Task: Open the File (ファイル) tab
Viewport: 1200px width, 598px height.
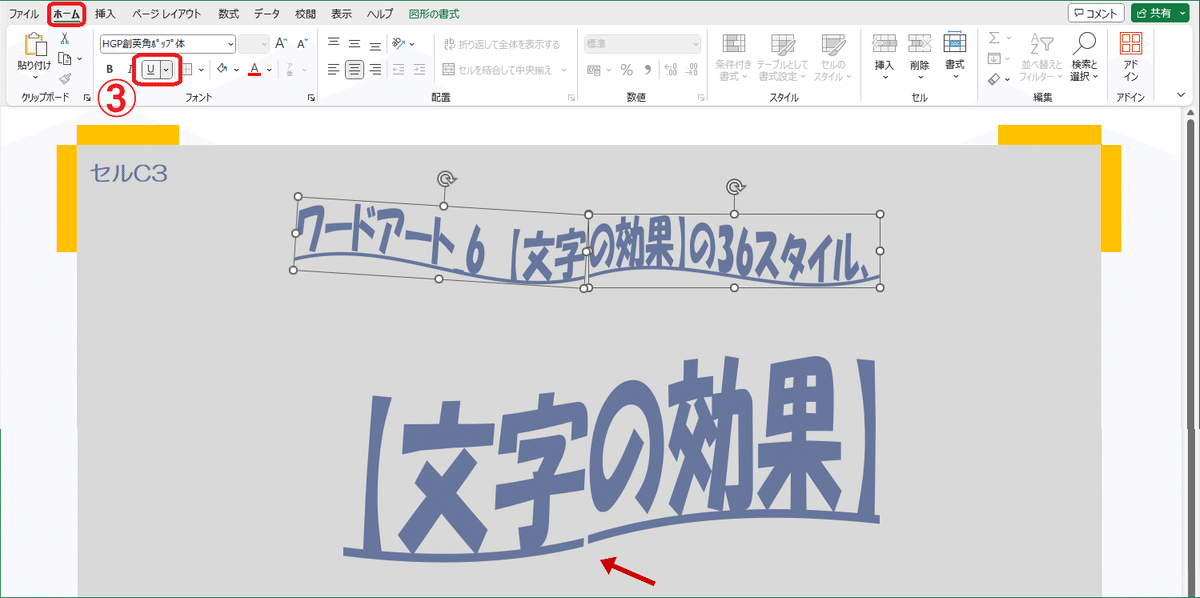Action: pos(24,14)
